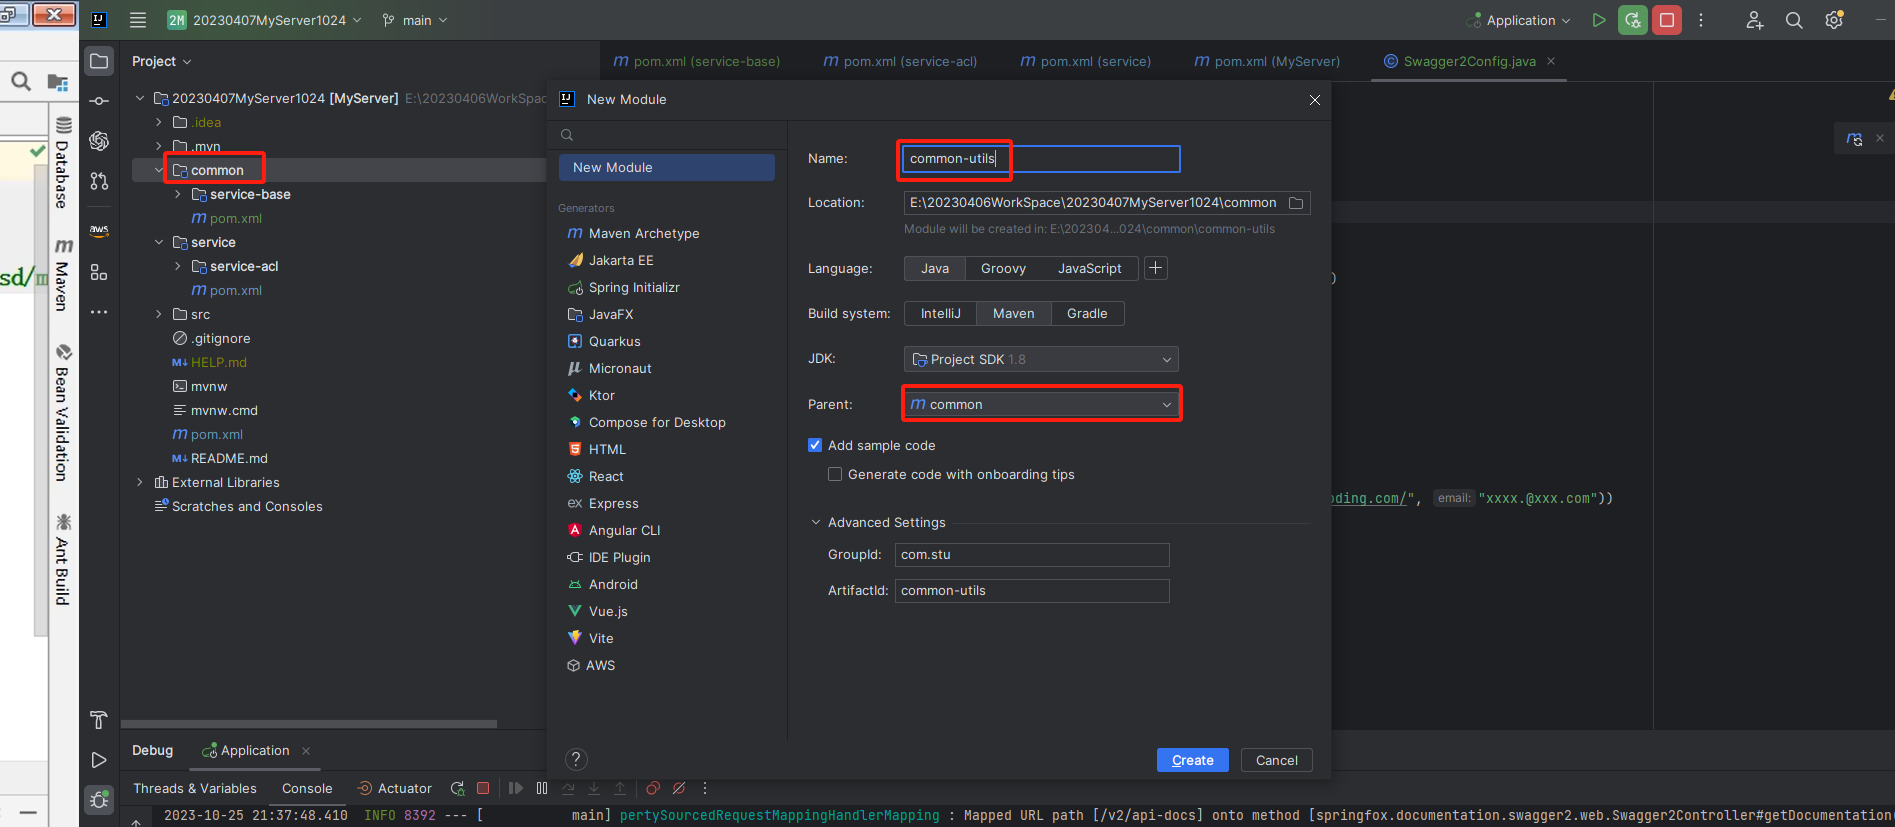This screenshot has width=1895, height=827.
Task: Click the Run Application play icon
Action: [x=1599, y=20]
